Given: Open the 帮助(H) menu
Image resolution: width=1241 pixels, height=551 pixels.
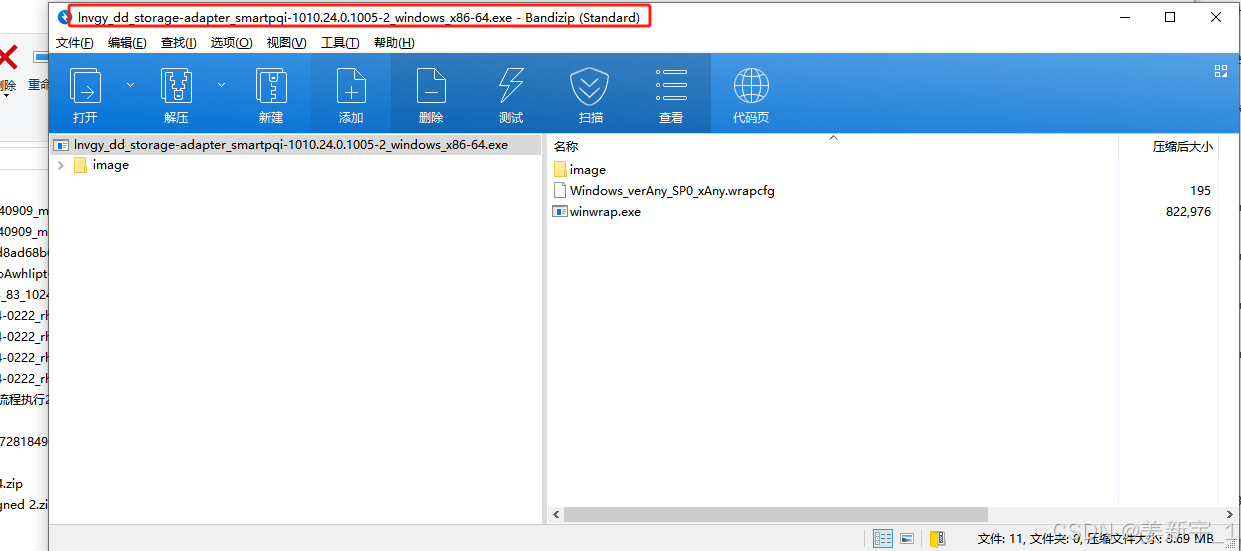Looking at the screenshot, I should pyautogui.click(x=394, y=43).
